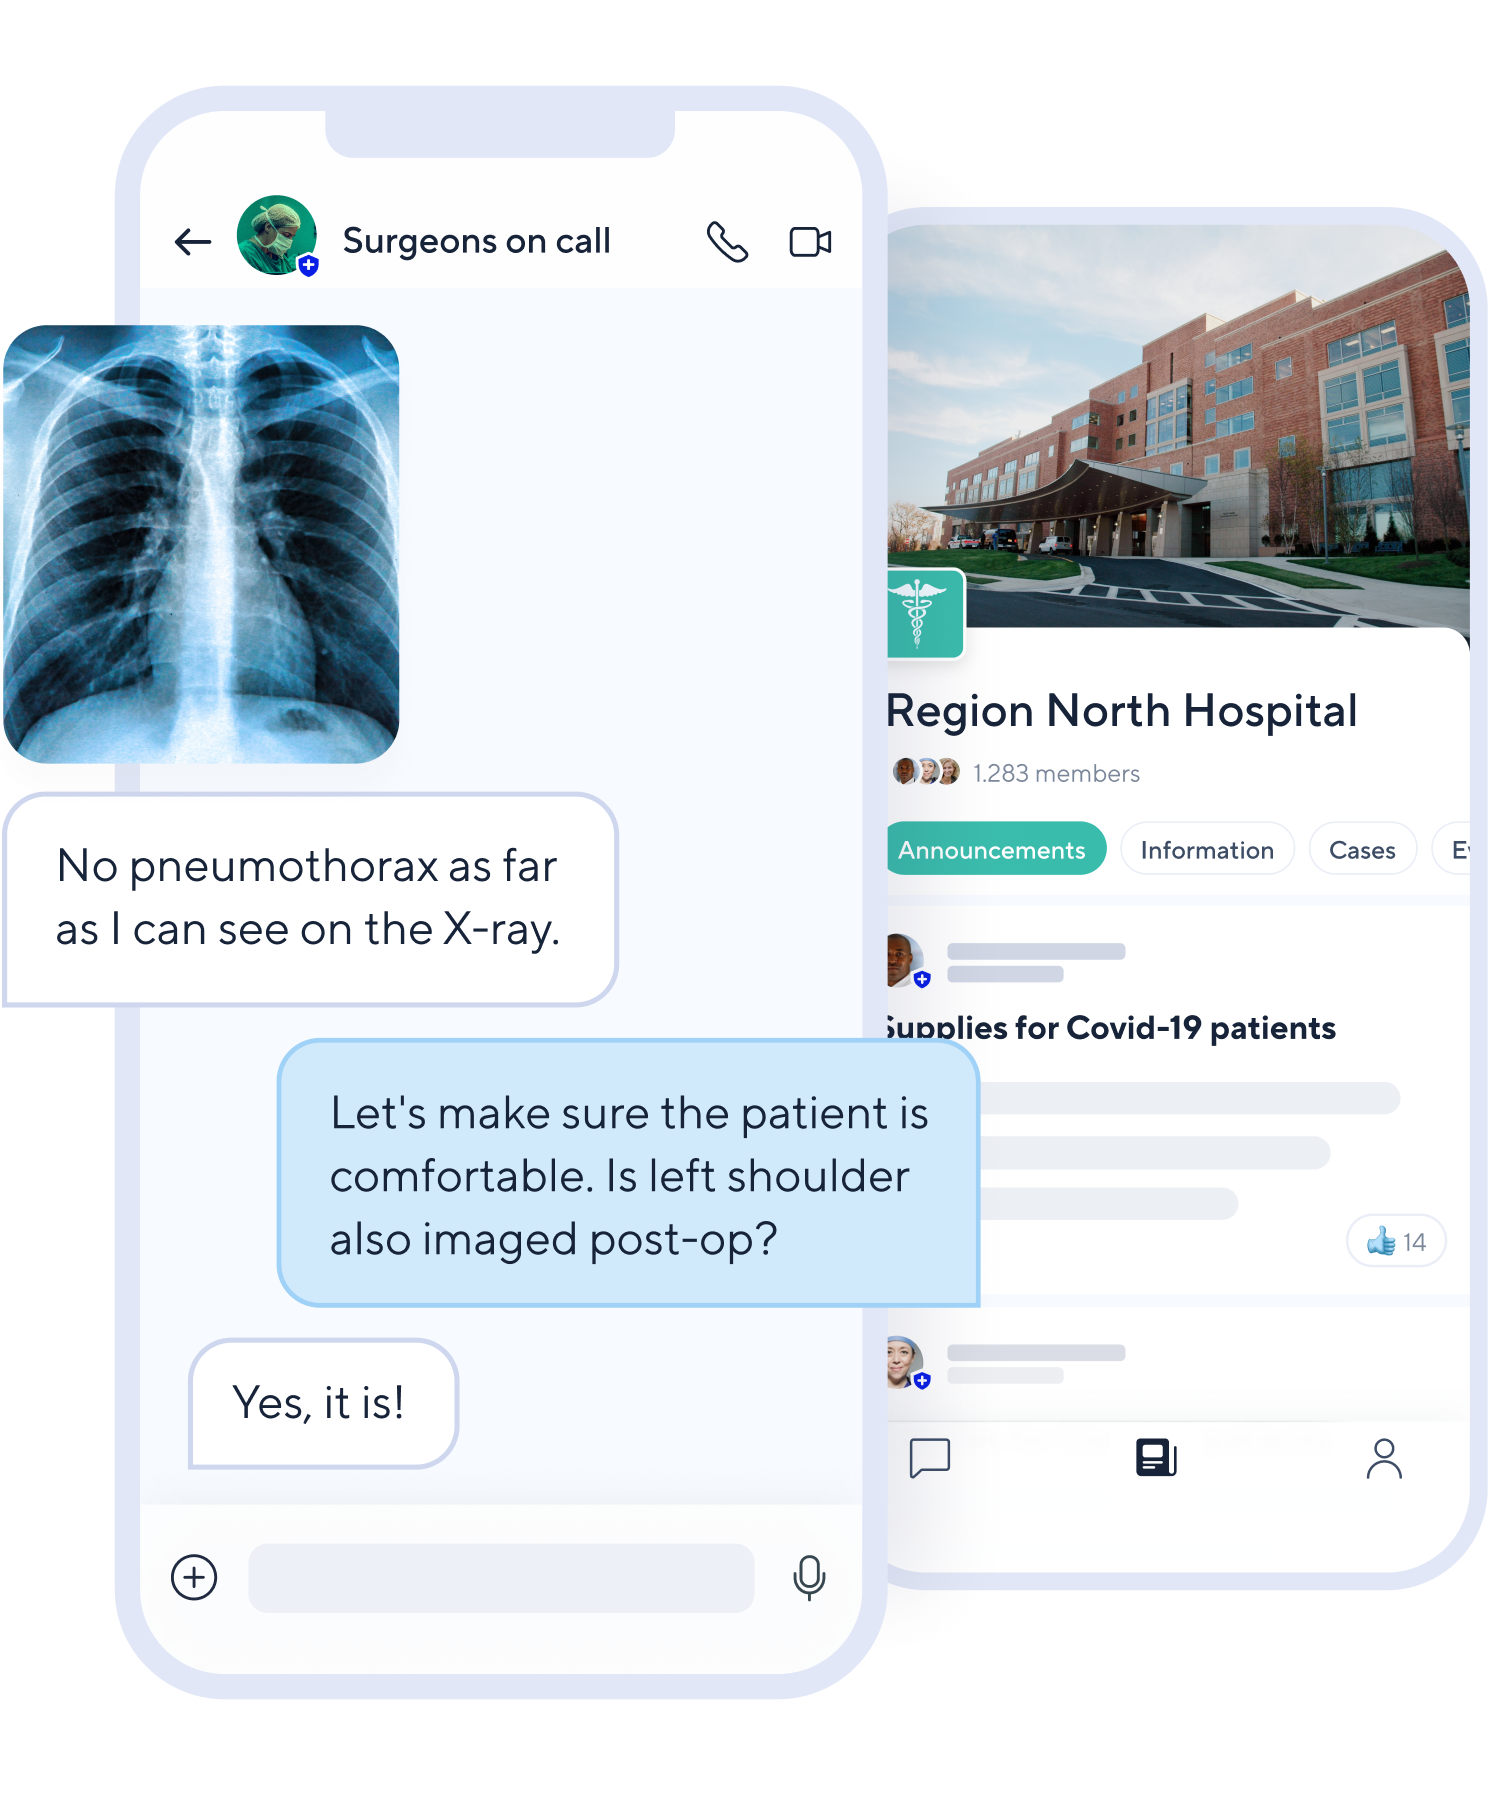Tap the microphone to record voice message
The image size is (1488, 1794).
[809, 1578]
